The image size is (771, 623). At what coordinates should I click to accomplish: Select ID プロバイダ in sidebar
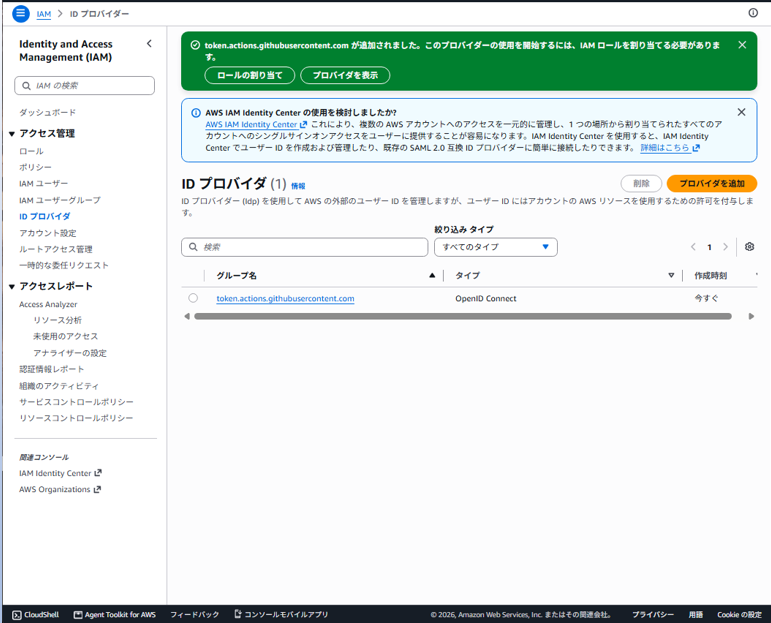coord(45,216)
